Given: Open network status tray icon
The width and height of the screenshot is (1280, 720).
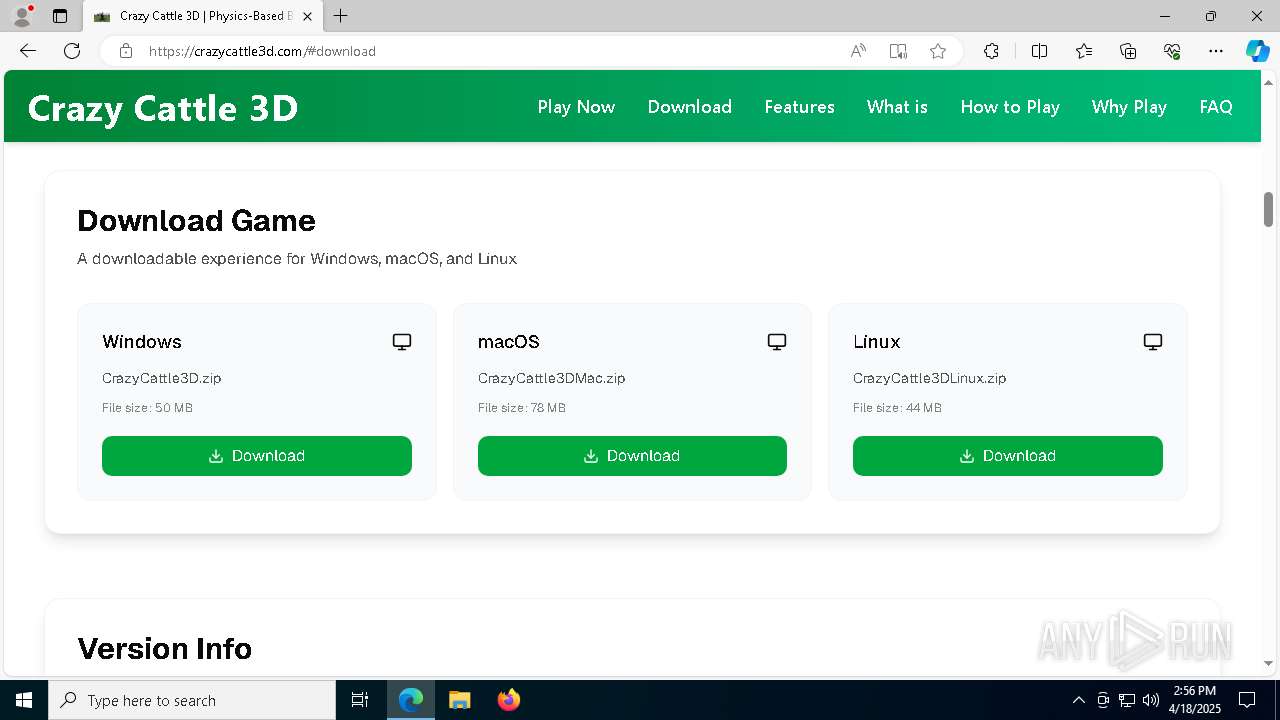Looking at the screenshot, I should [x=1126, y=700].
